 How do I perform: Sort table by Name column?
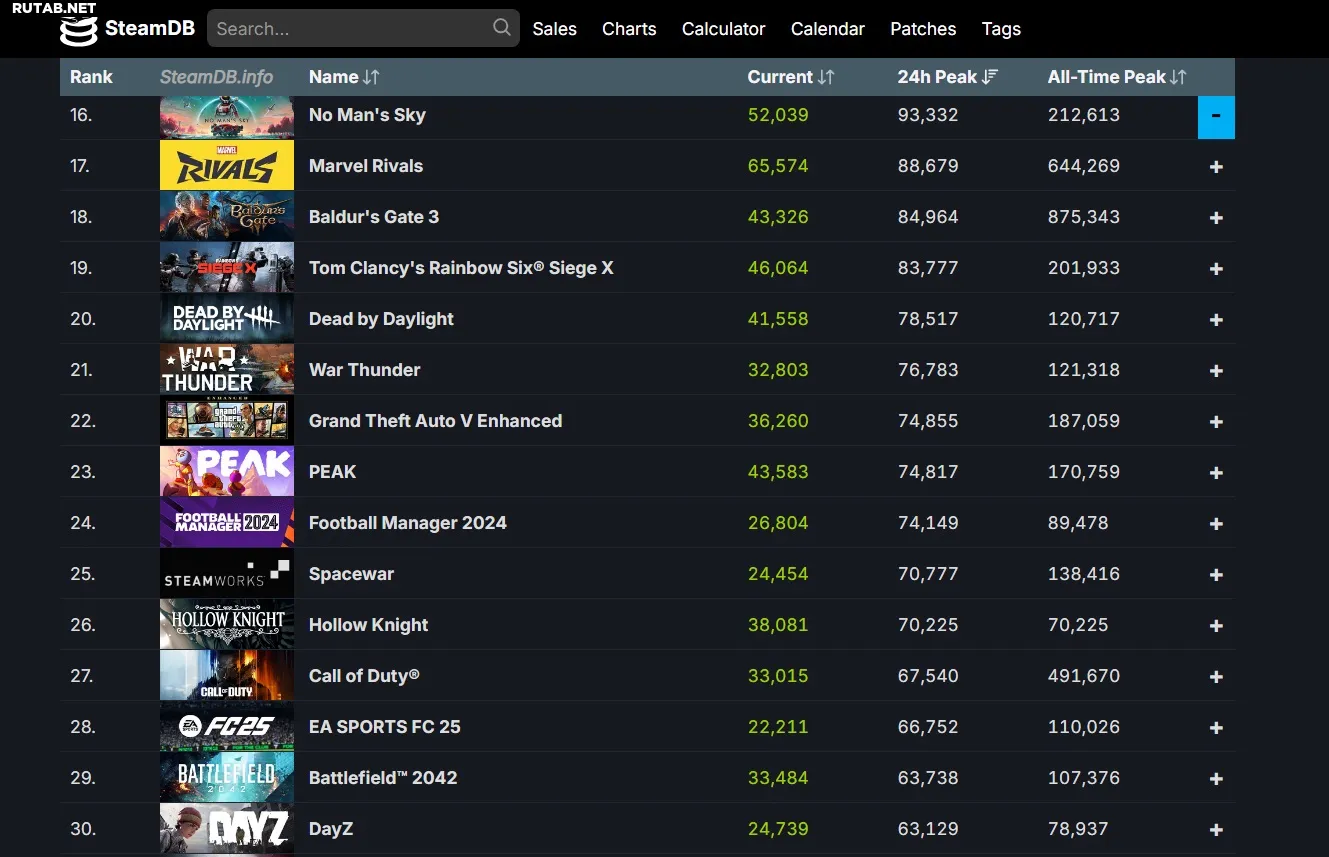[344, 77]
